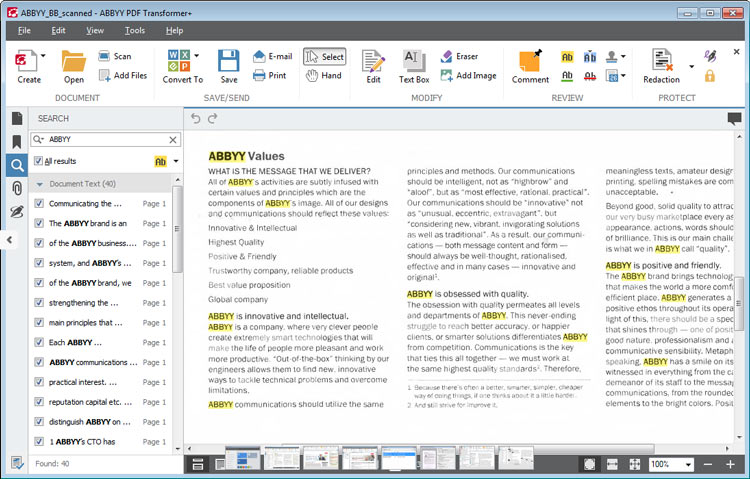This screenshot has width=750, height=479.
Task: Click the ABBYY search input field
Action: click(106, 139)
